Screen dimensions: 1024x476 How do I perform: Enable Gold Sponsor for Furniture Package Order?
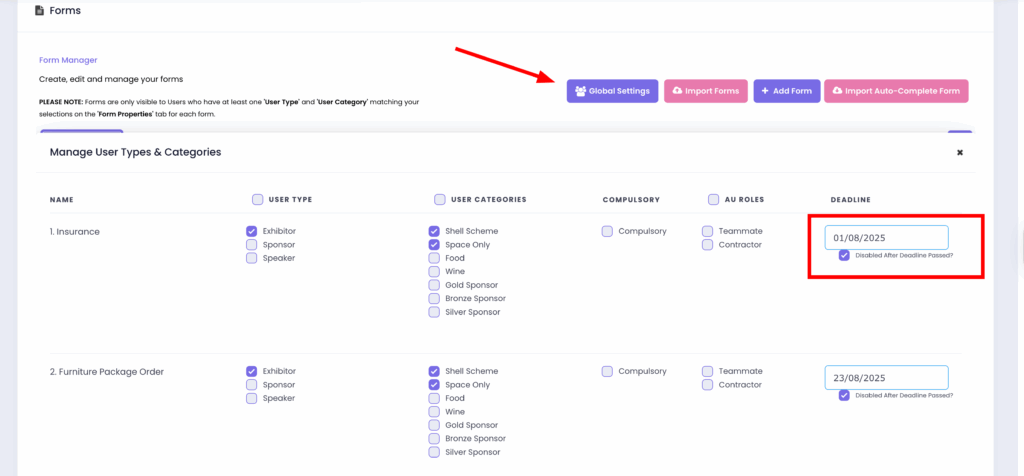434,425
